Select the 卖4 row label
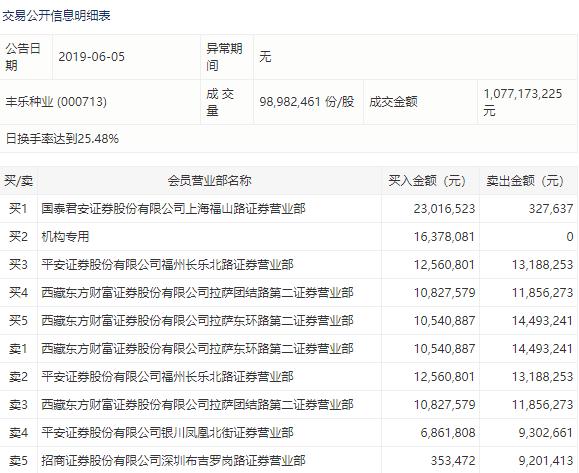579x473 pixels. (x=18, y=432)
